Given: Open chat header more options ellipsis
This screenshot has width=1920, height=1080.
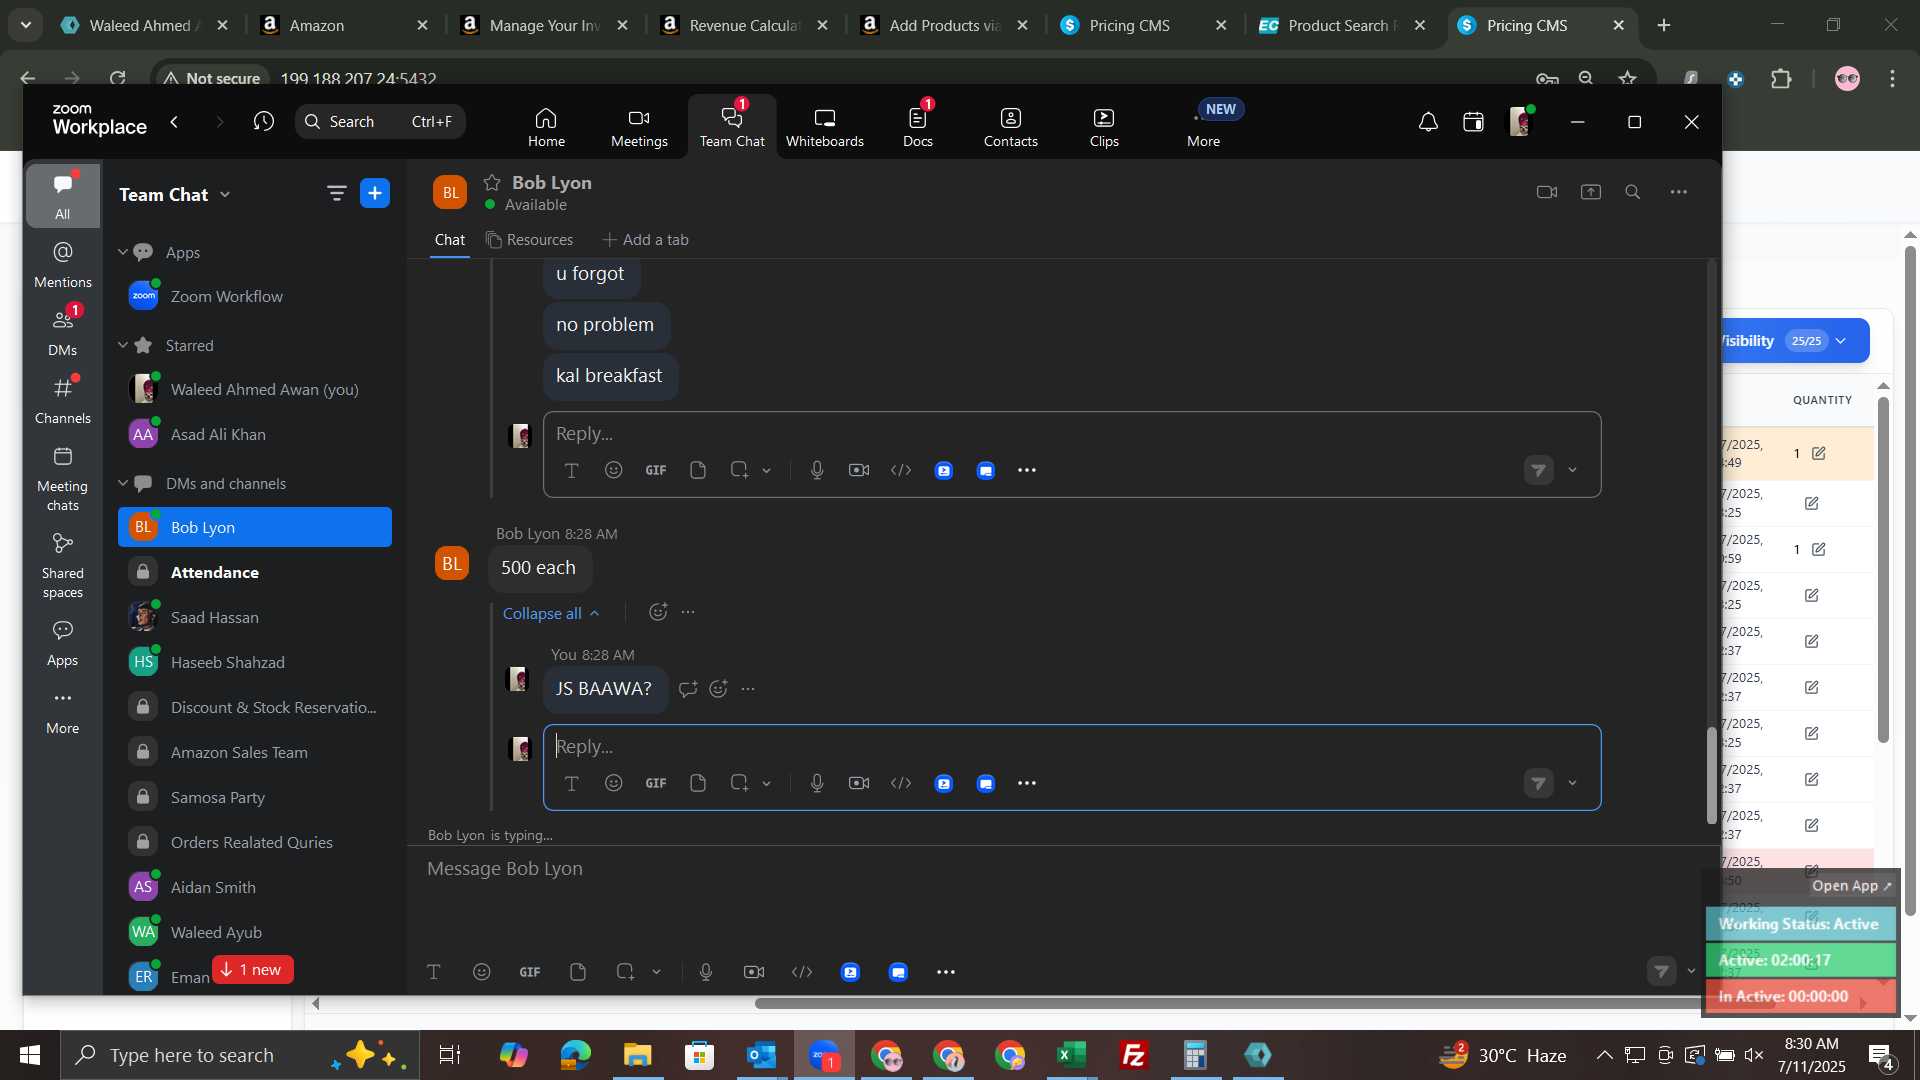Looking at the screenshot, I should click(1679, 192).
